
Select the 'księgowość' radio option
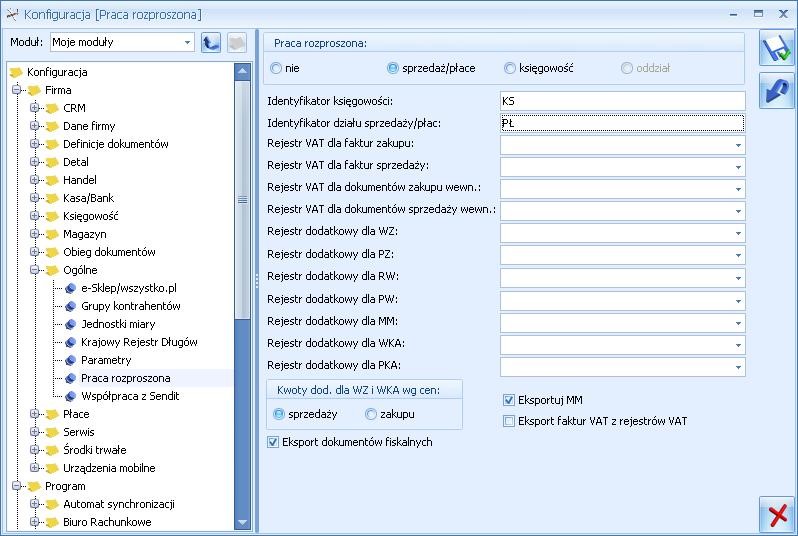[x=509, y=68]
